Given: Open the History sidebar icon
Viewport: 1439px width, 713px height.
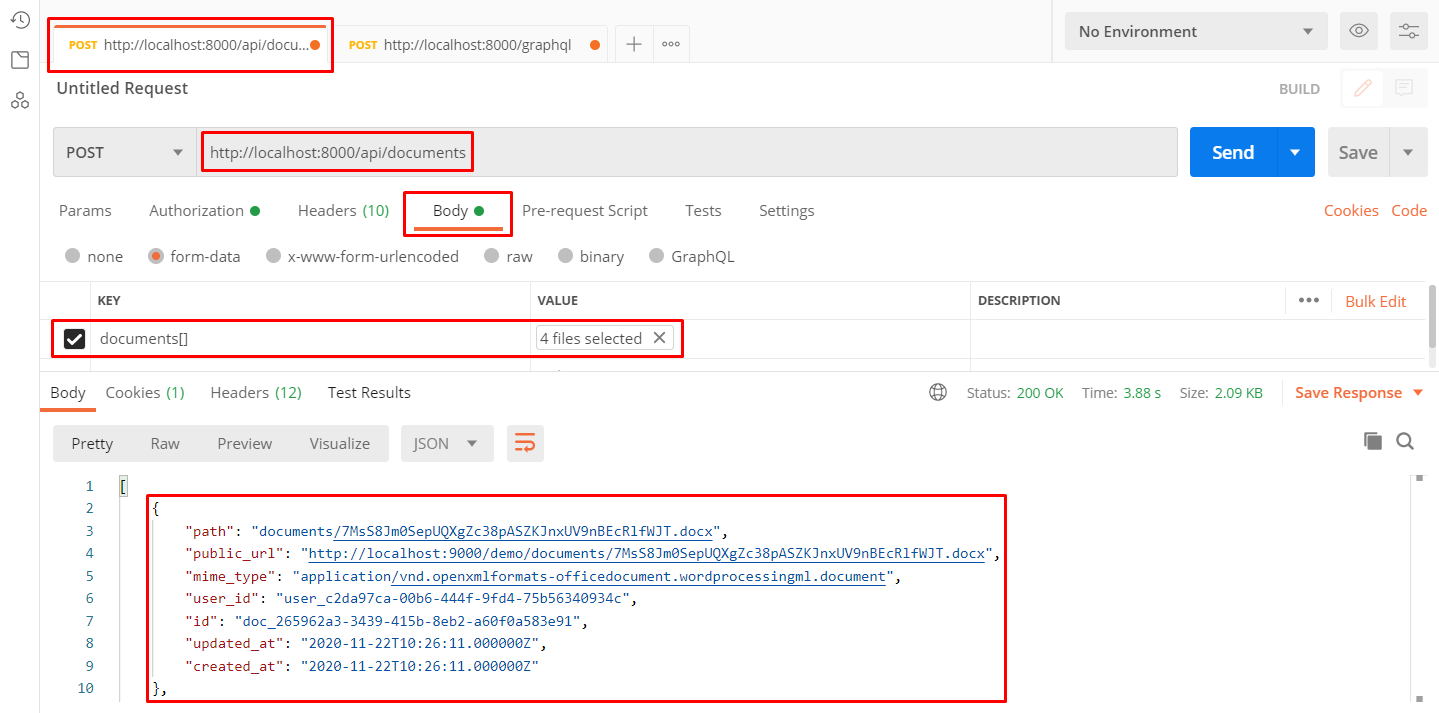Looking at the screenshot, I should [x=19, y=20].
